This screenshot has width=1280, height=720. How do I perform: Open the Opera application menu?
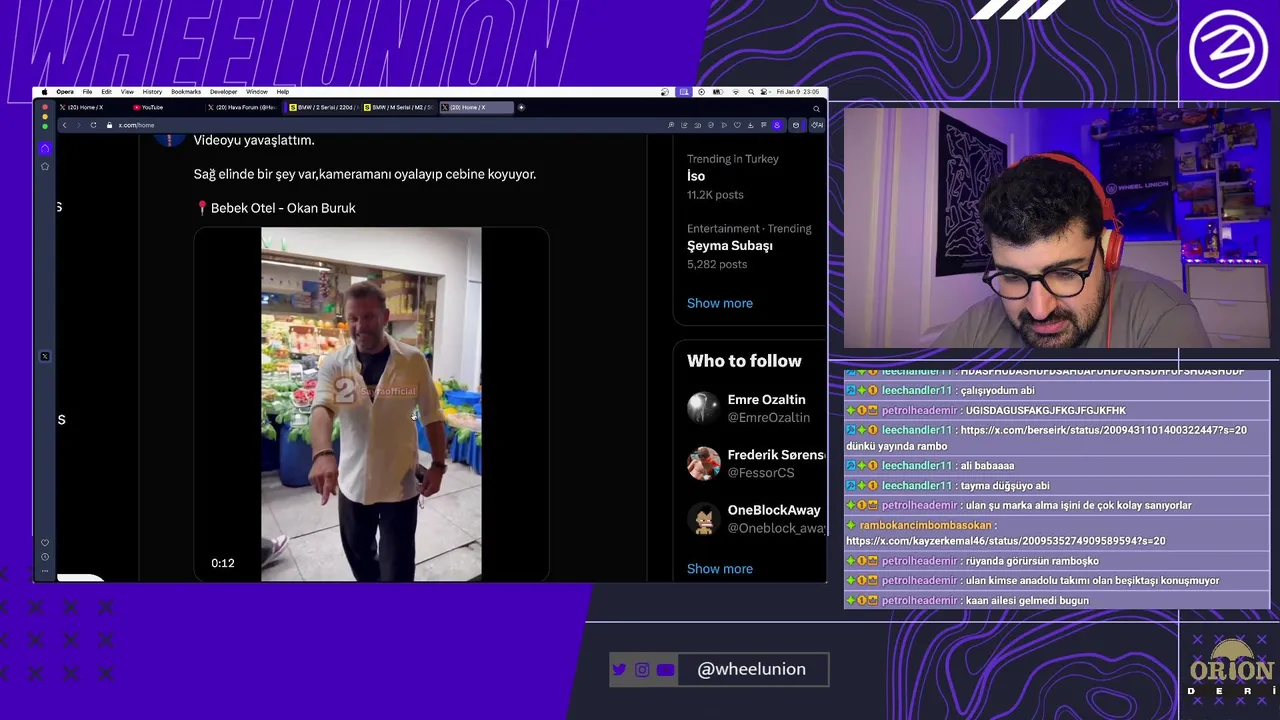[65, 92]
